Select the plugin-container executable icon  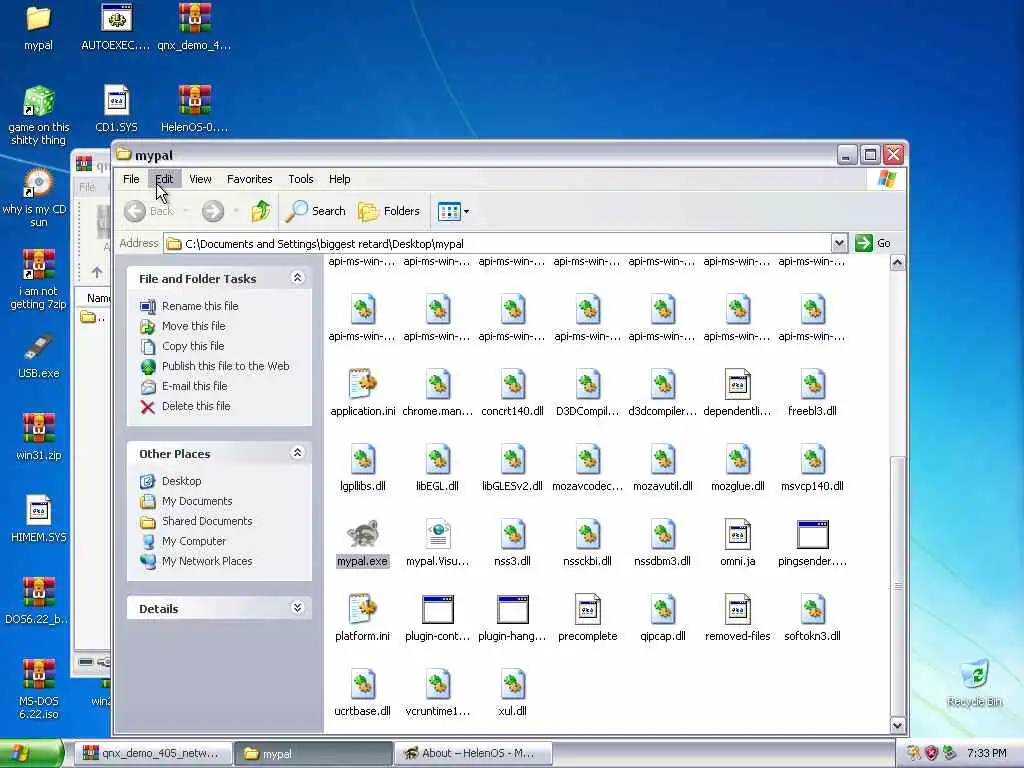pyautogui.click(x=437, y=609)
